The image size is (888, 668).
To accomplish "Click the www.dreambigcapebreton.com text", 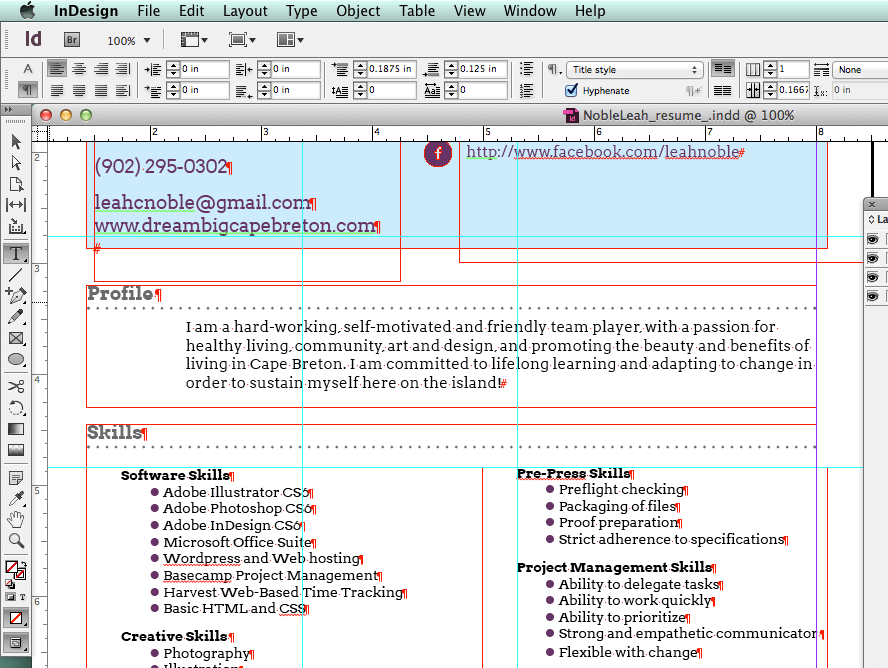I will point(234,226).
